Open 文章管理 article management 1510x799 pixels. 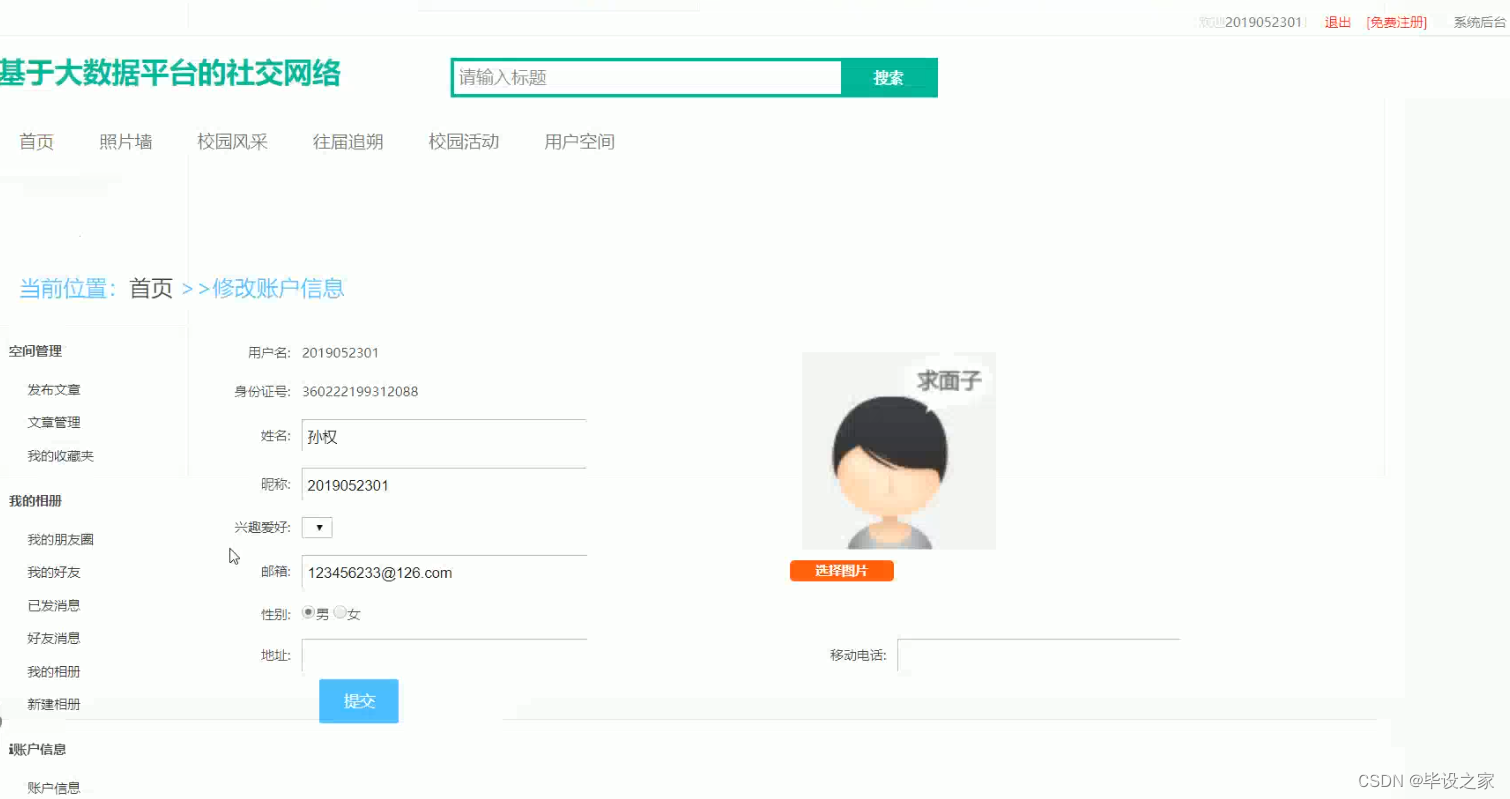[x=54, y=421]
